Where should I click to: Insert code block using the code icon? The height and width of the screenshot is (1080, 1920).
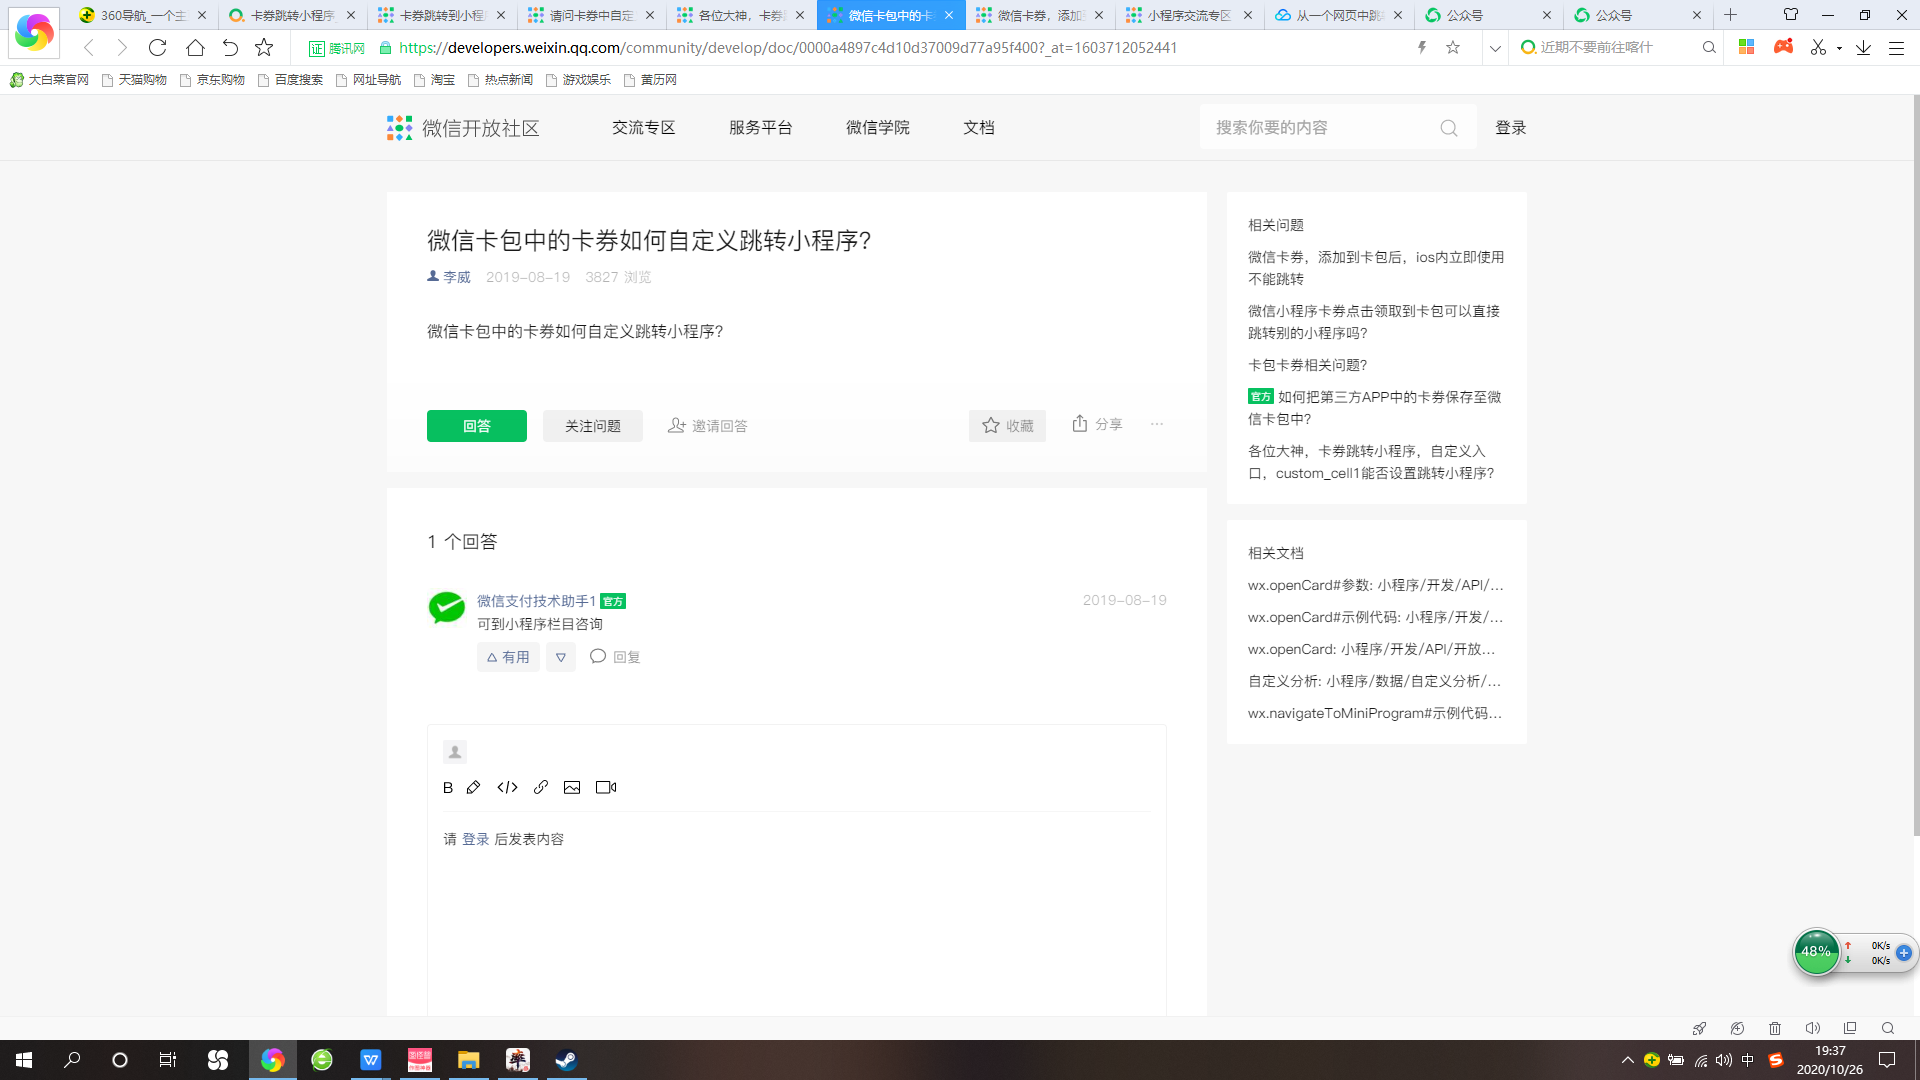click(x=507, y=788)
